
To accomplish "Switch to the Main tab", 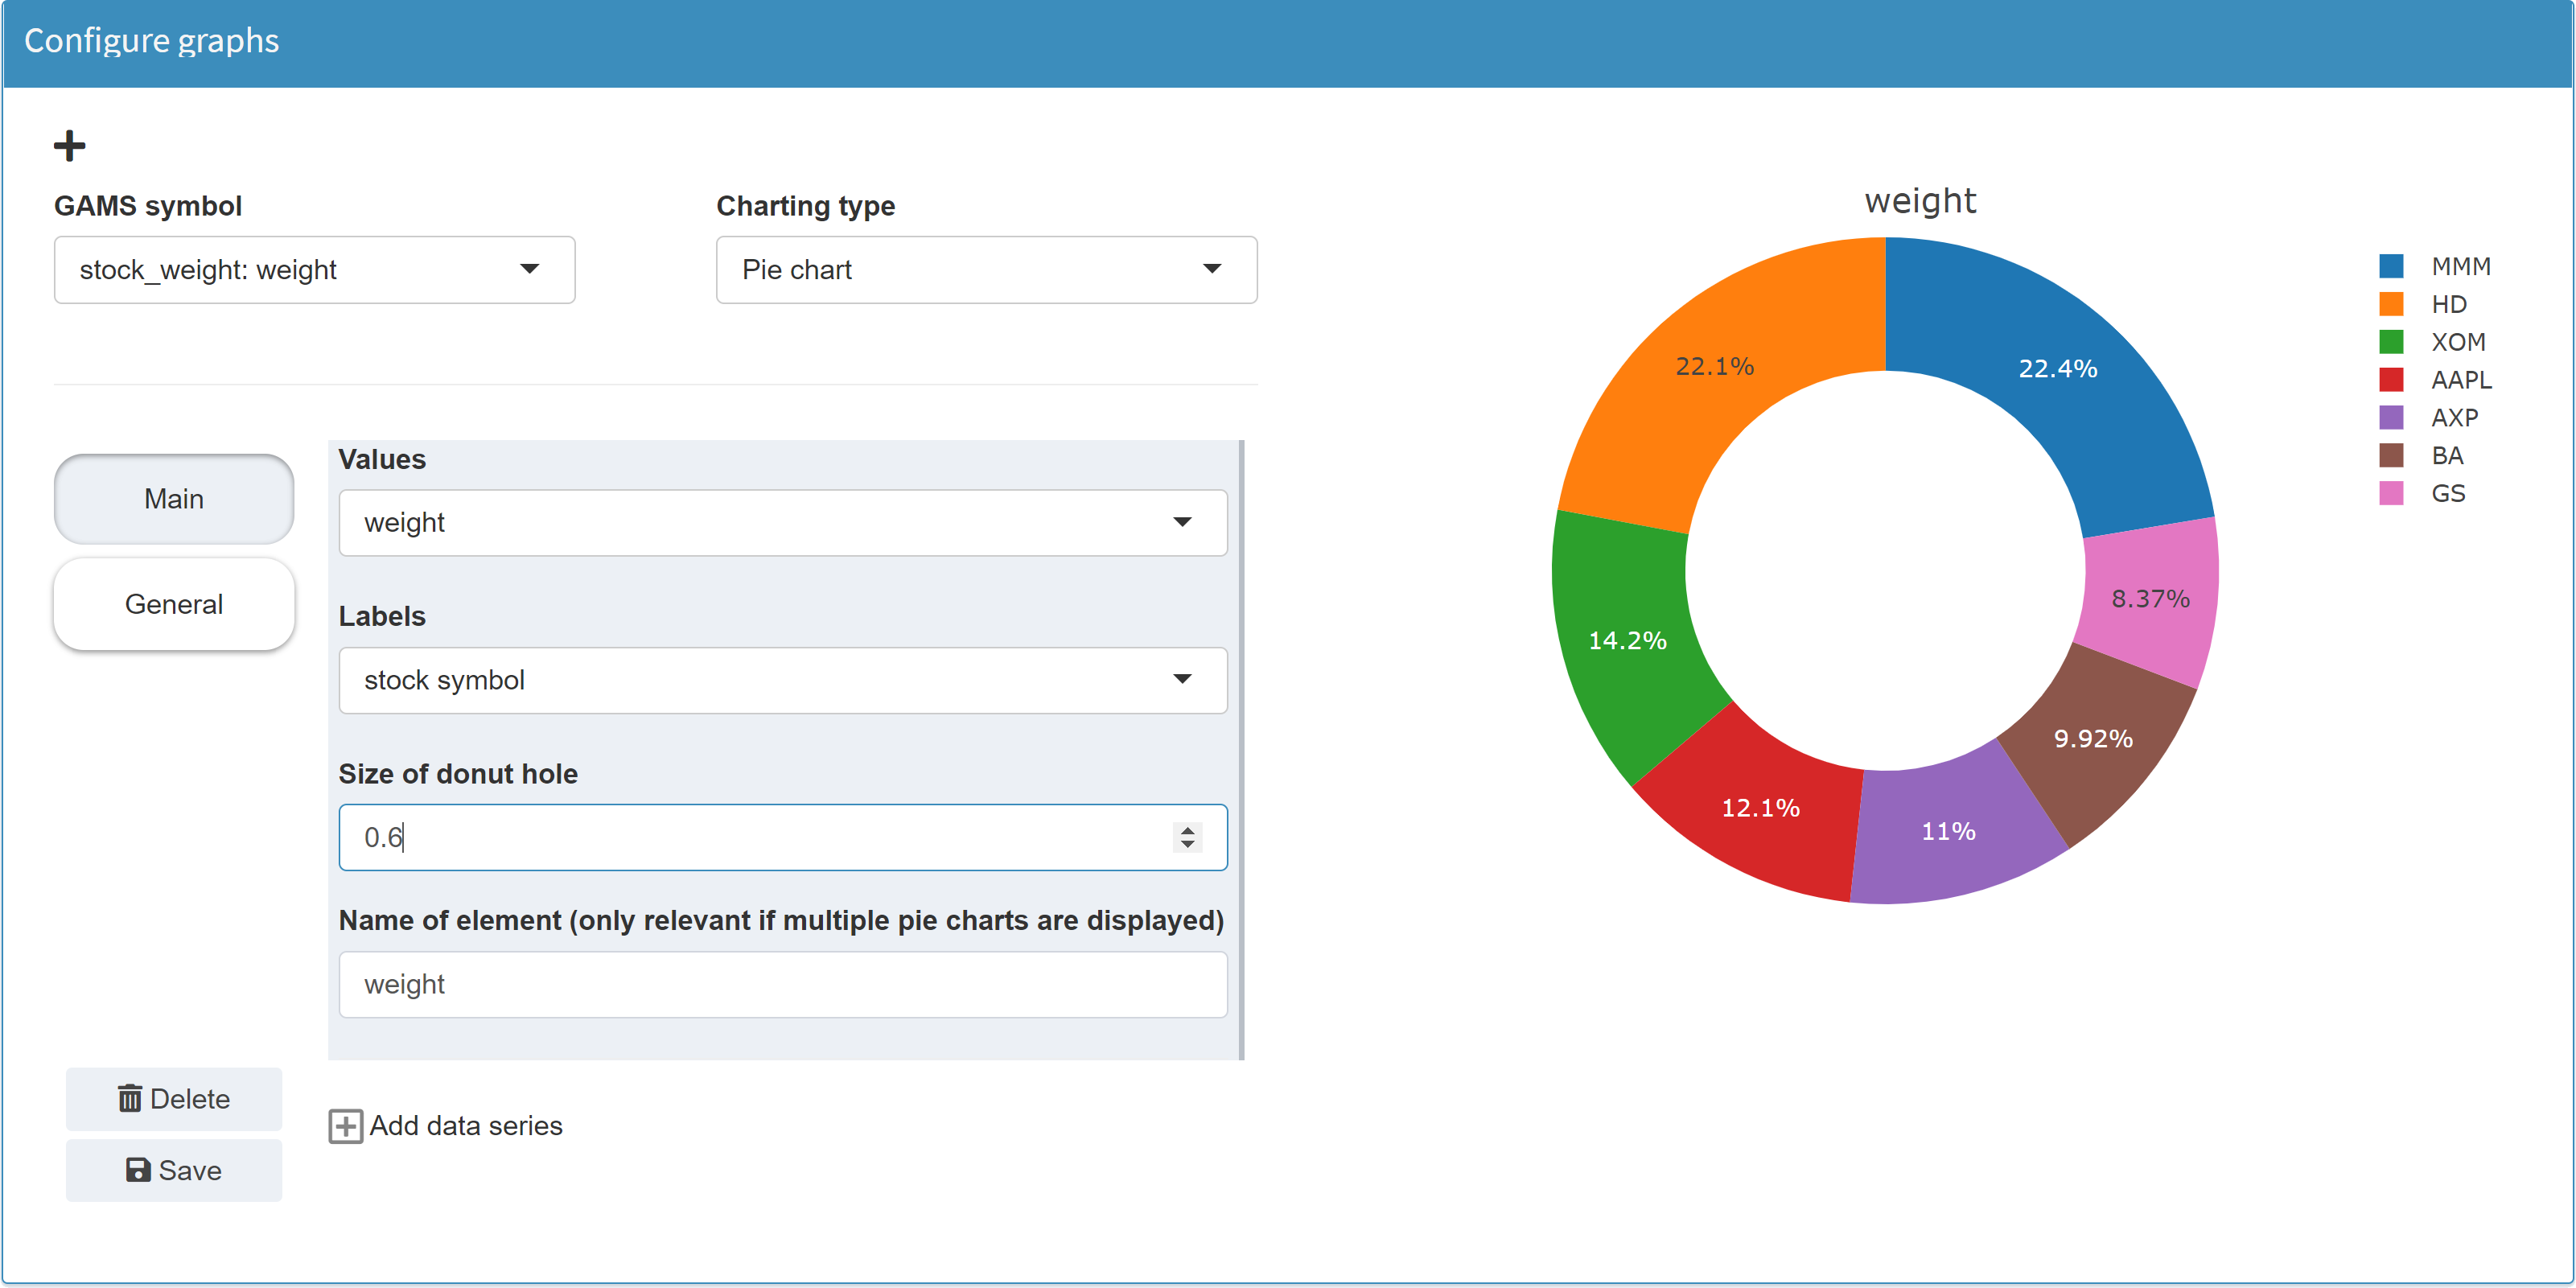I will pyautogui.click(x=173, y=498).
